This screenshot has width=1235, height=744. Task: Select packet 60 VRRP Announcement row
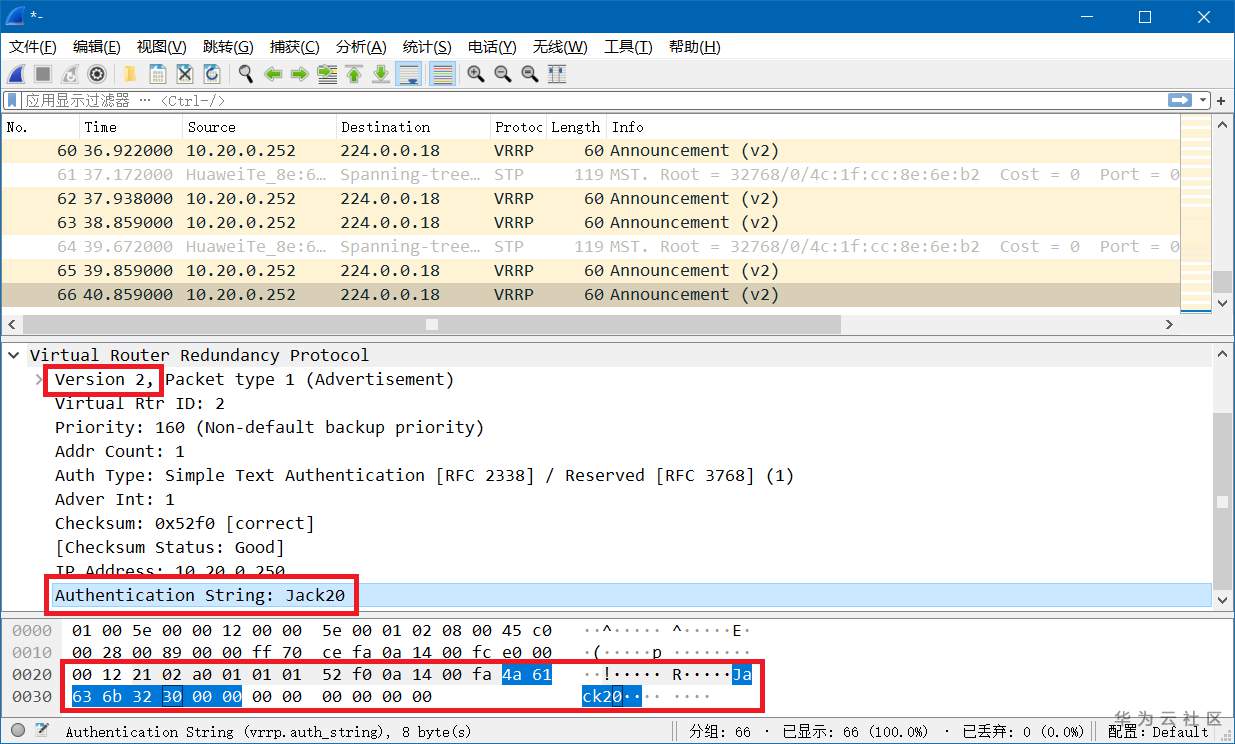click(590, 151)
